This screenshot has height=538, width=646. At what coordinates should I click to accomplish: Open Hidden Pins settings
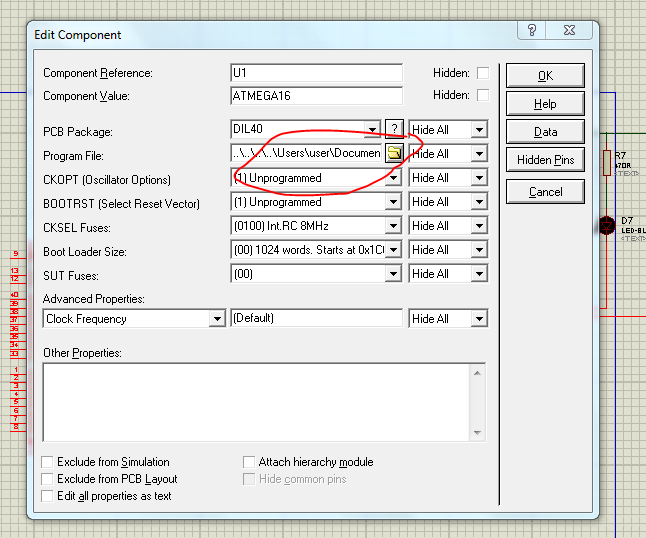point(545,159)
